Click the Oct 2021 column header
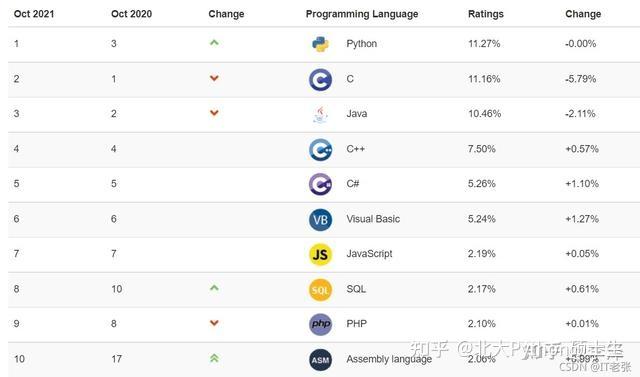 point(34,14)
